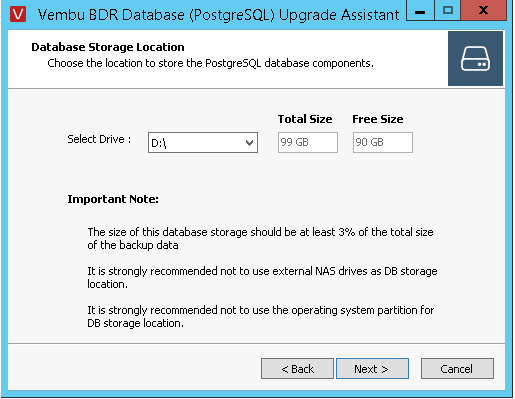The width and height of the screenshot is (515, 399).
Task: Click the Important Note heading
Action: (x=113, y=199)
